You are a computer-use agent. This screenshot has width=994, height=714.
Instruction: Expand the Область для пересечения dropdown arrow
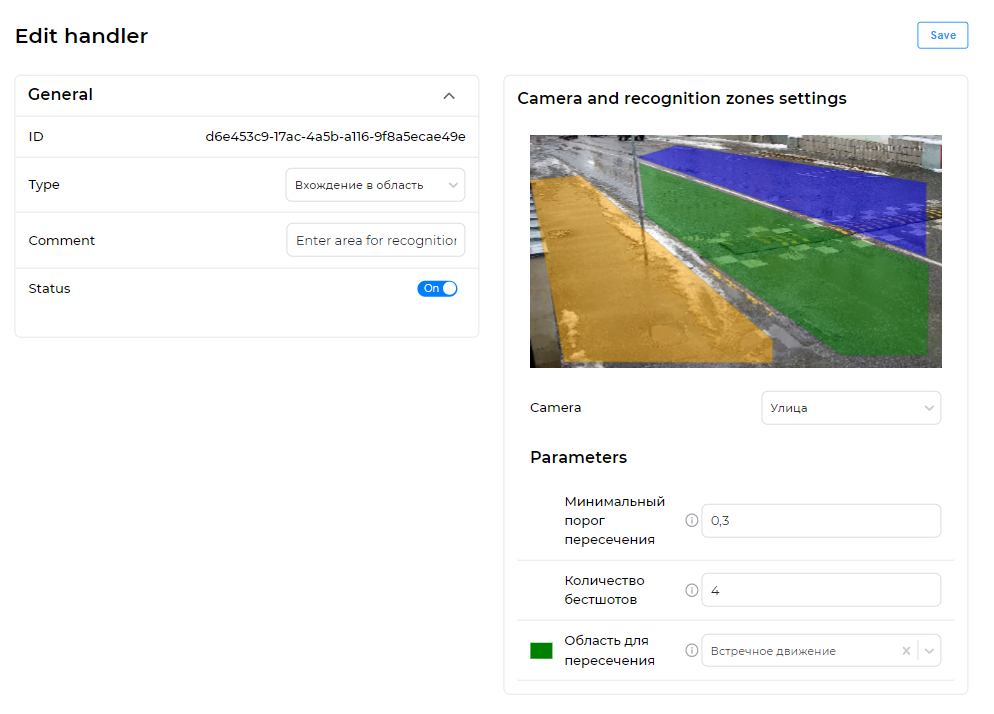coord(929,651)
